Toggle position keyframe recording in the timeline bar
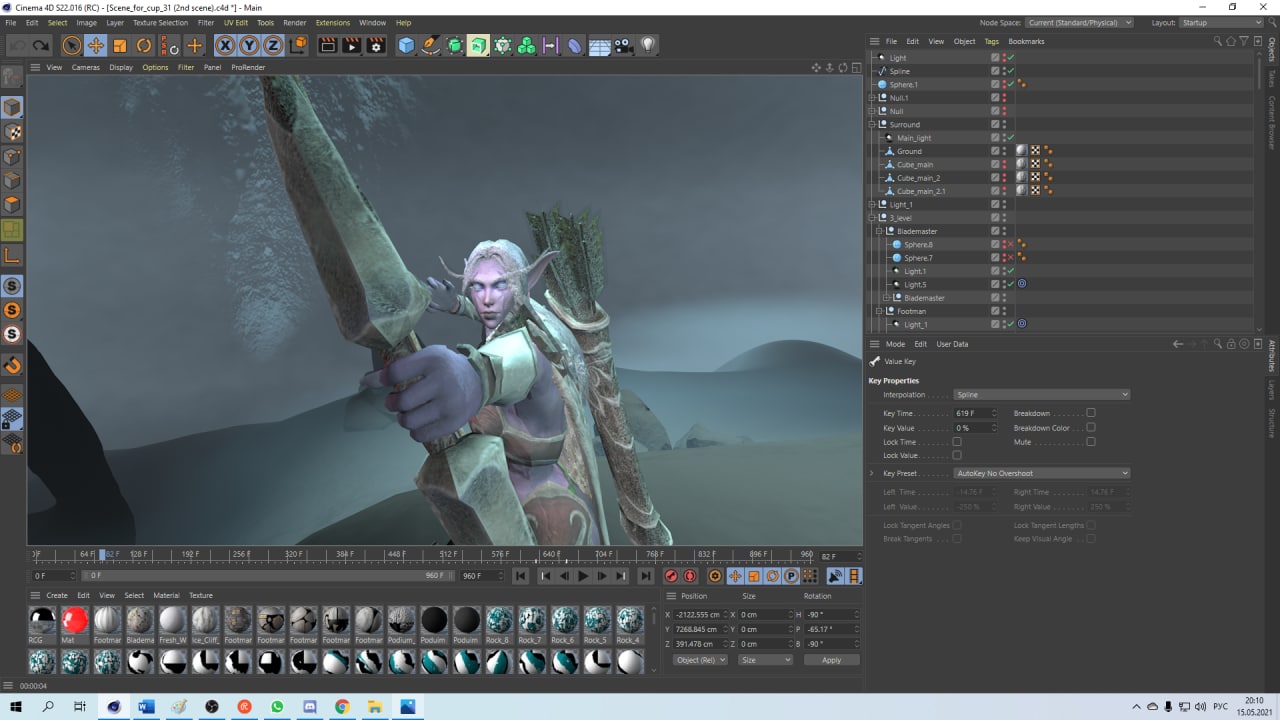The height and width of the screenshot is (720, 1280). (735, 576)
